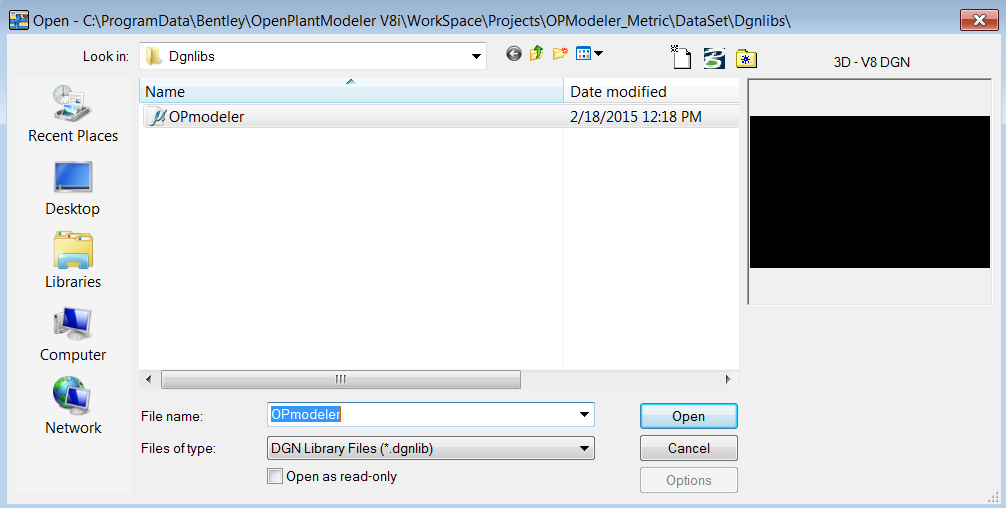This screenshot has height=508, width=1006.
Task: Click the New file icon
Action: 681,57
